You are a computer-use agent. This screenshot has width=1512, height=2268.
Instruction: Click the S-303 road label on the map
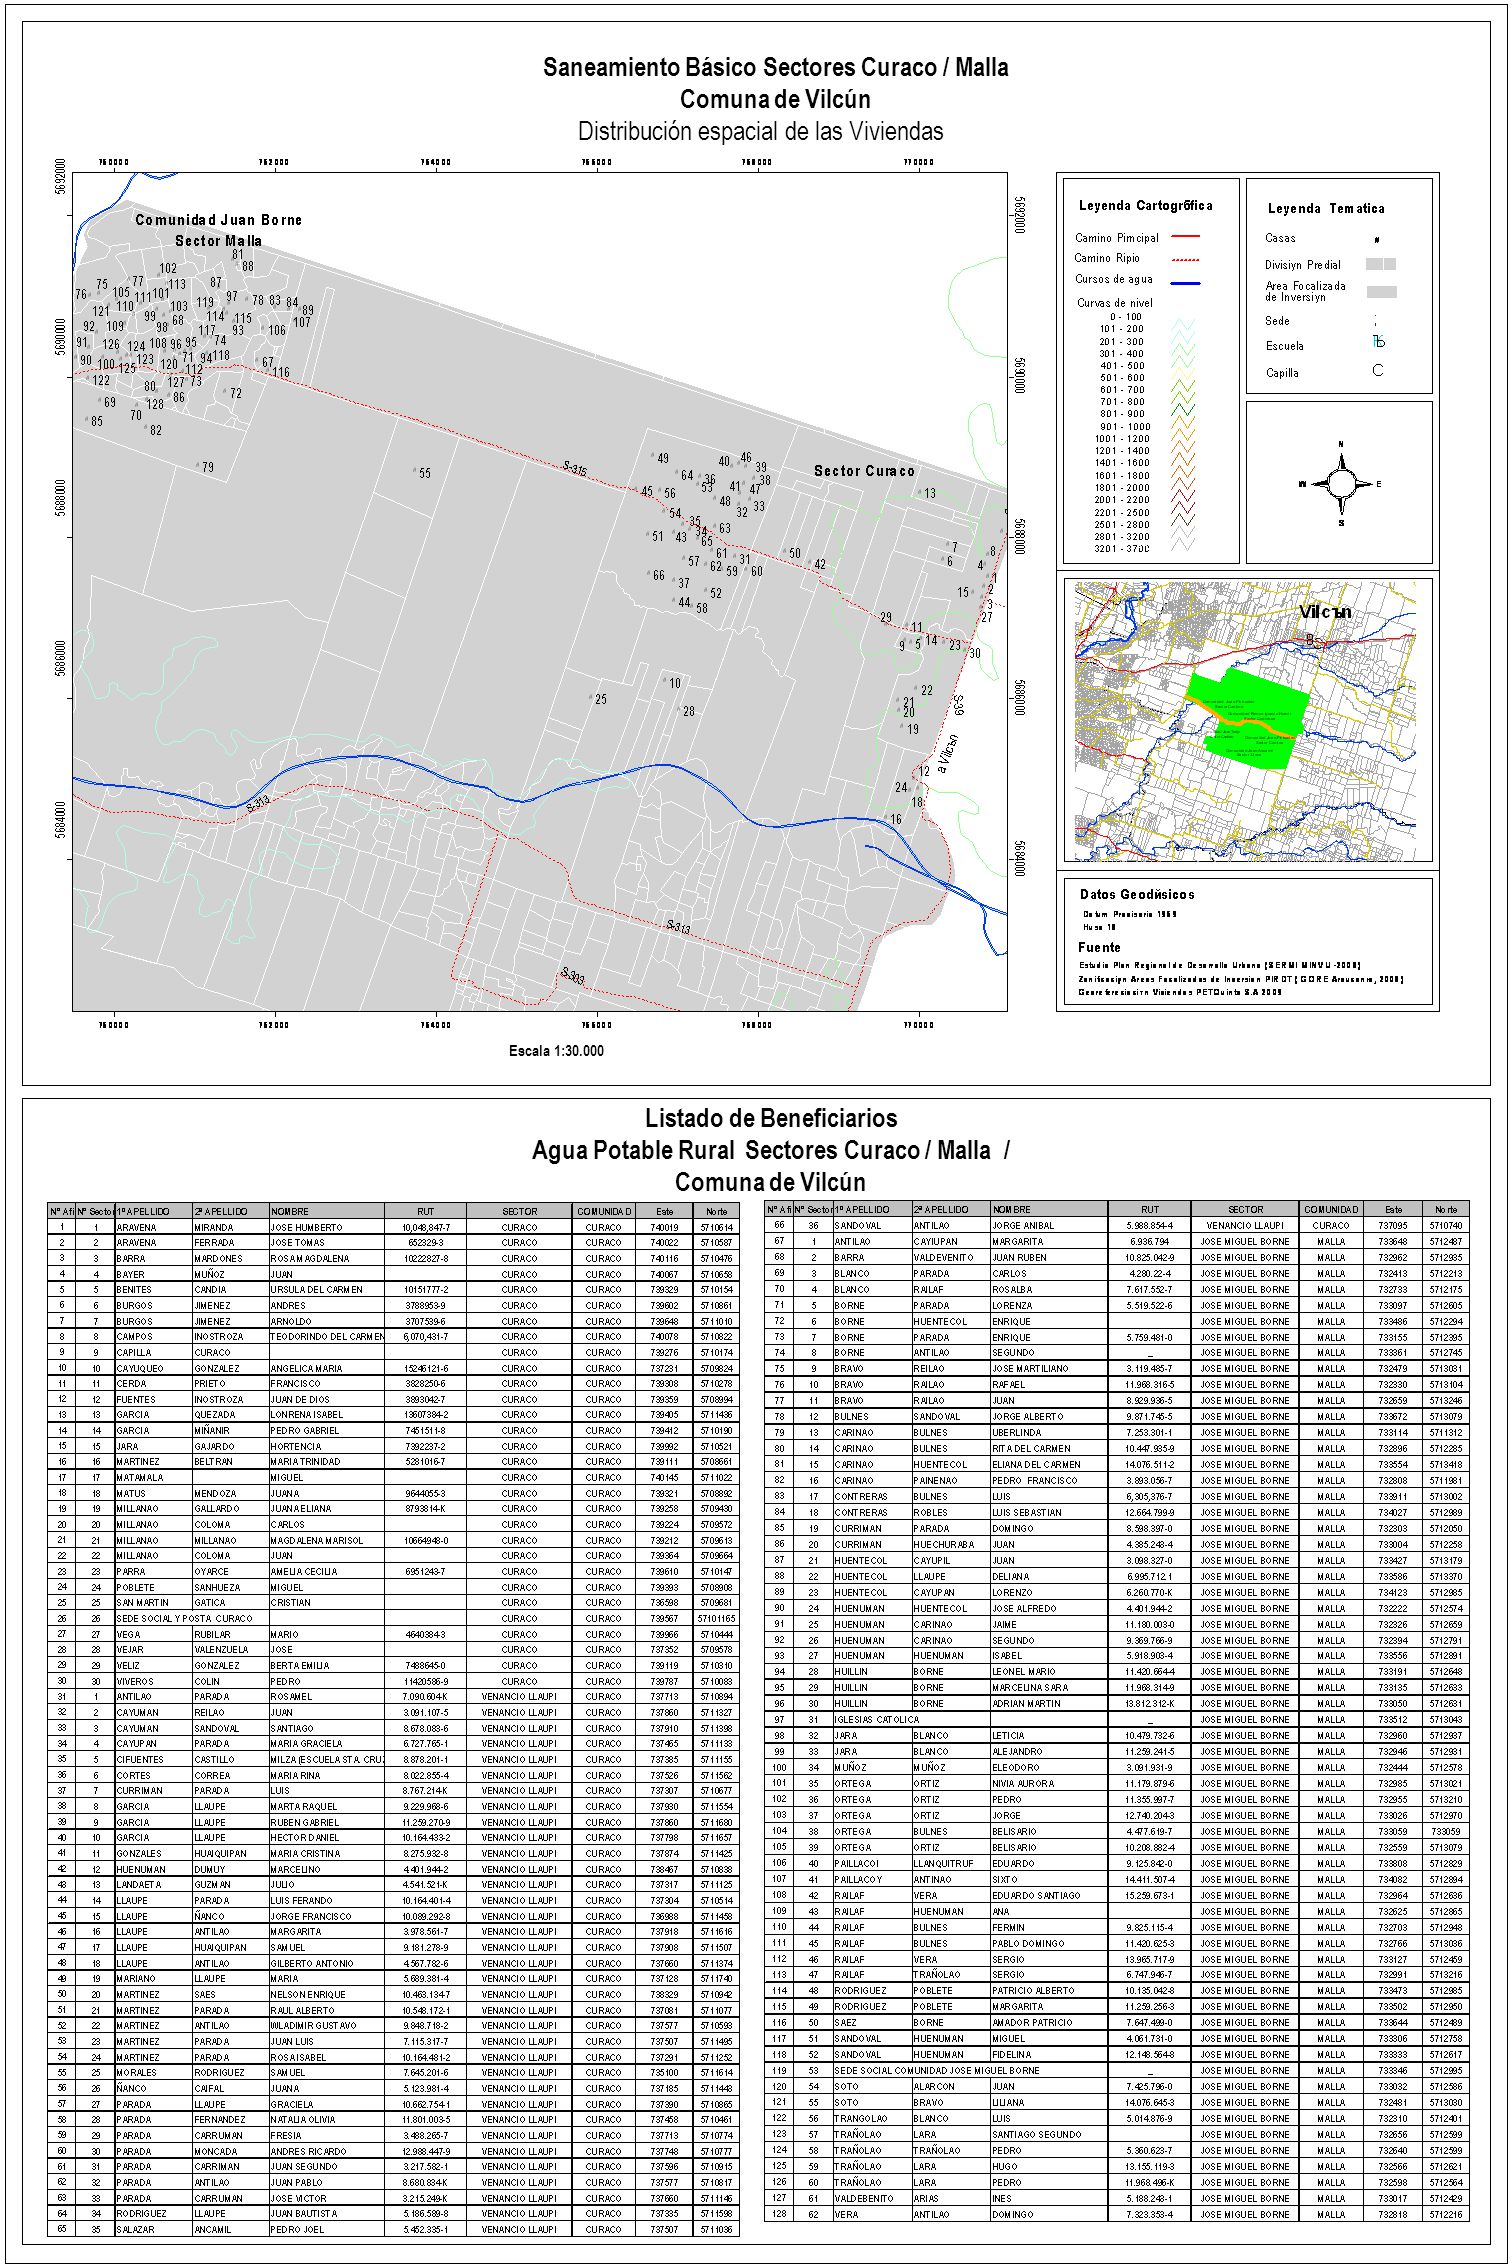click(572, 975)
